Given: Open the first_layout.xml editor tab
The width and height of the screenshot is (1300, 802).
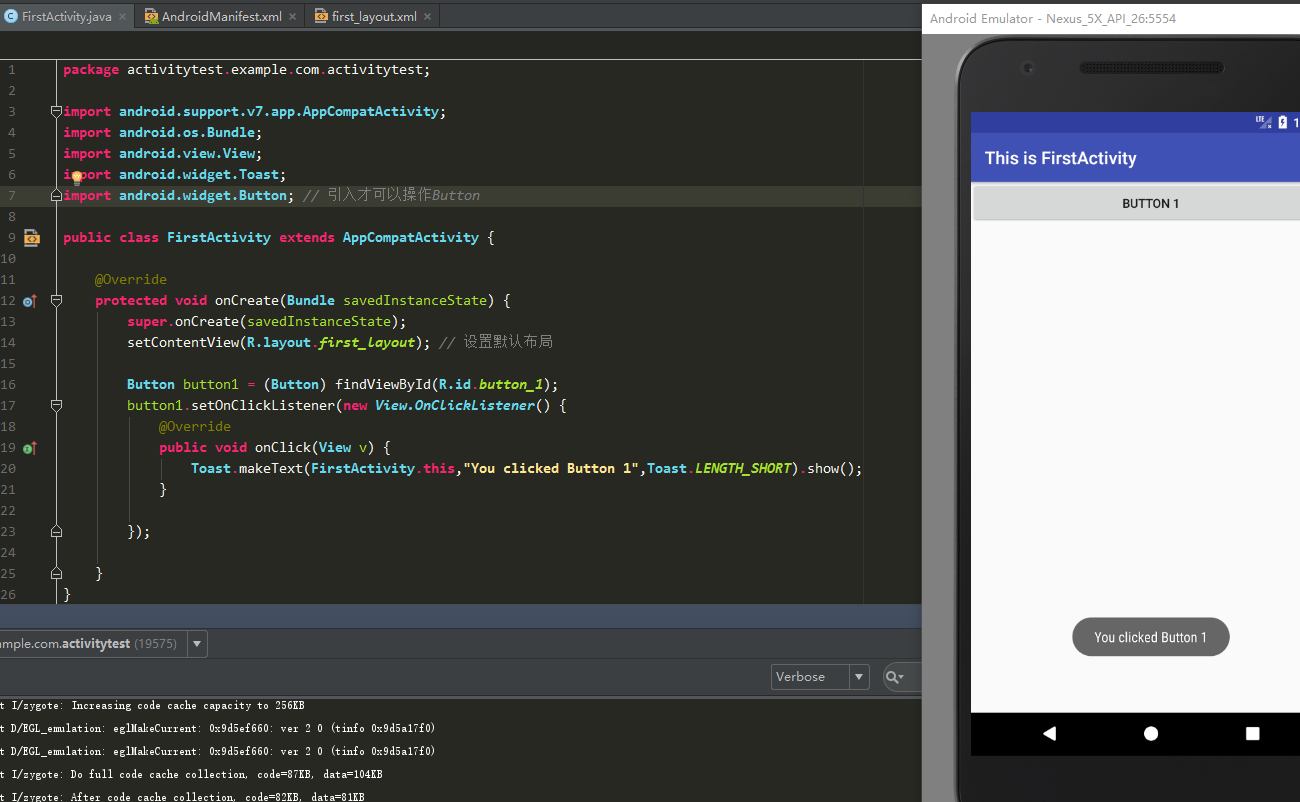Looking at the screenshot, I should pyautogui.click(x=373, y=17).
